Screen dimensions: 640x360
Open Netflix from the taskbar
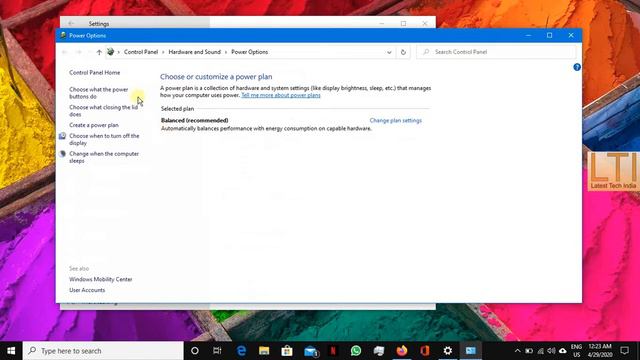pyautogui.click(x=333, y=351)
